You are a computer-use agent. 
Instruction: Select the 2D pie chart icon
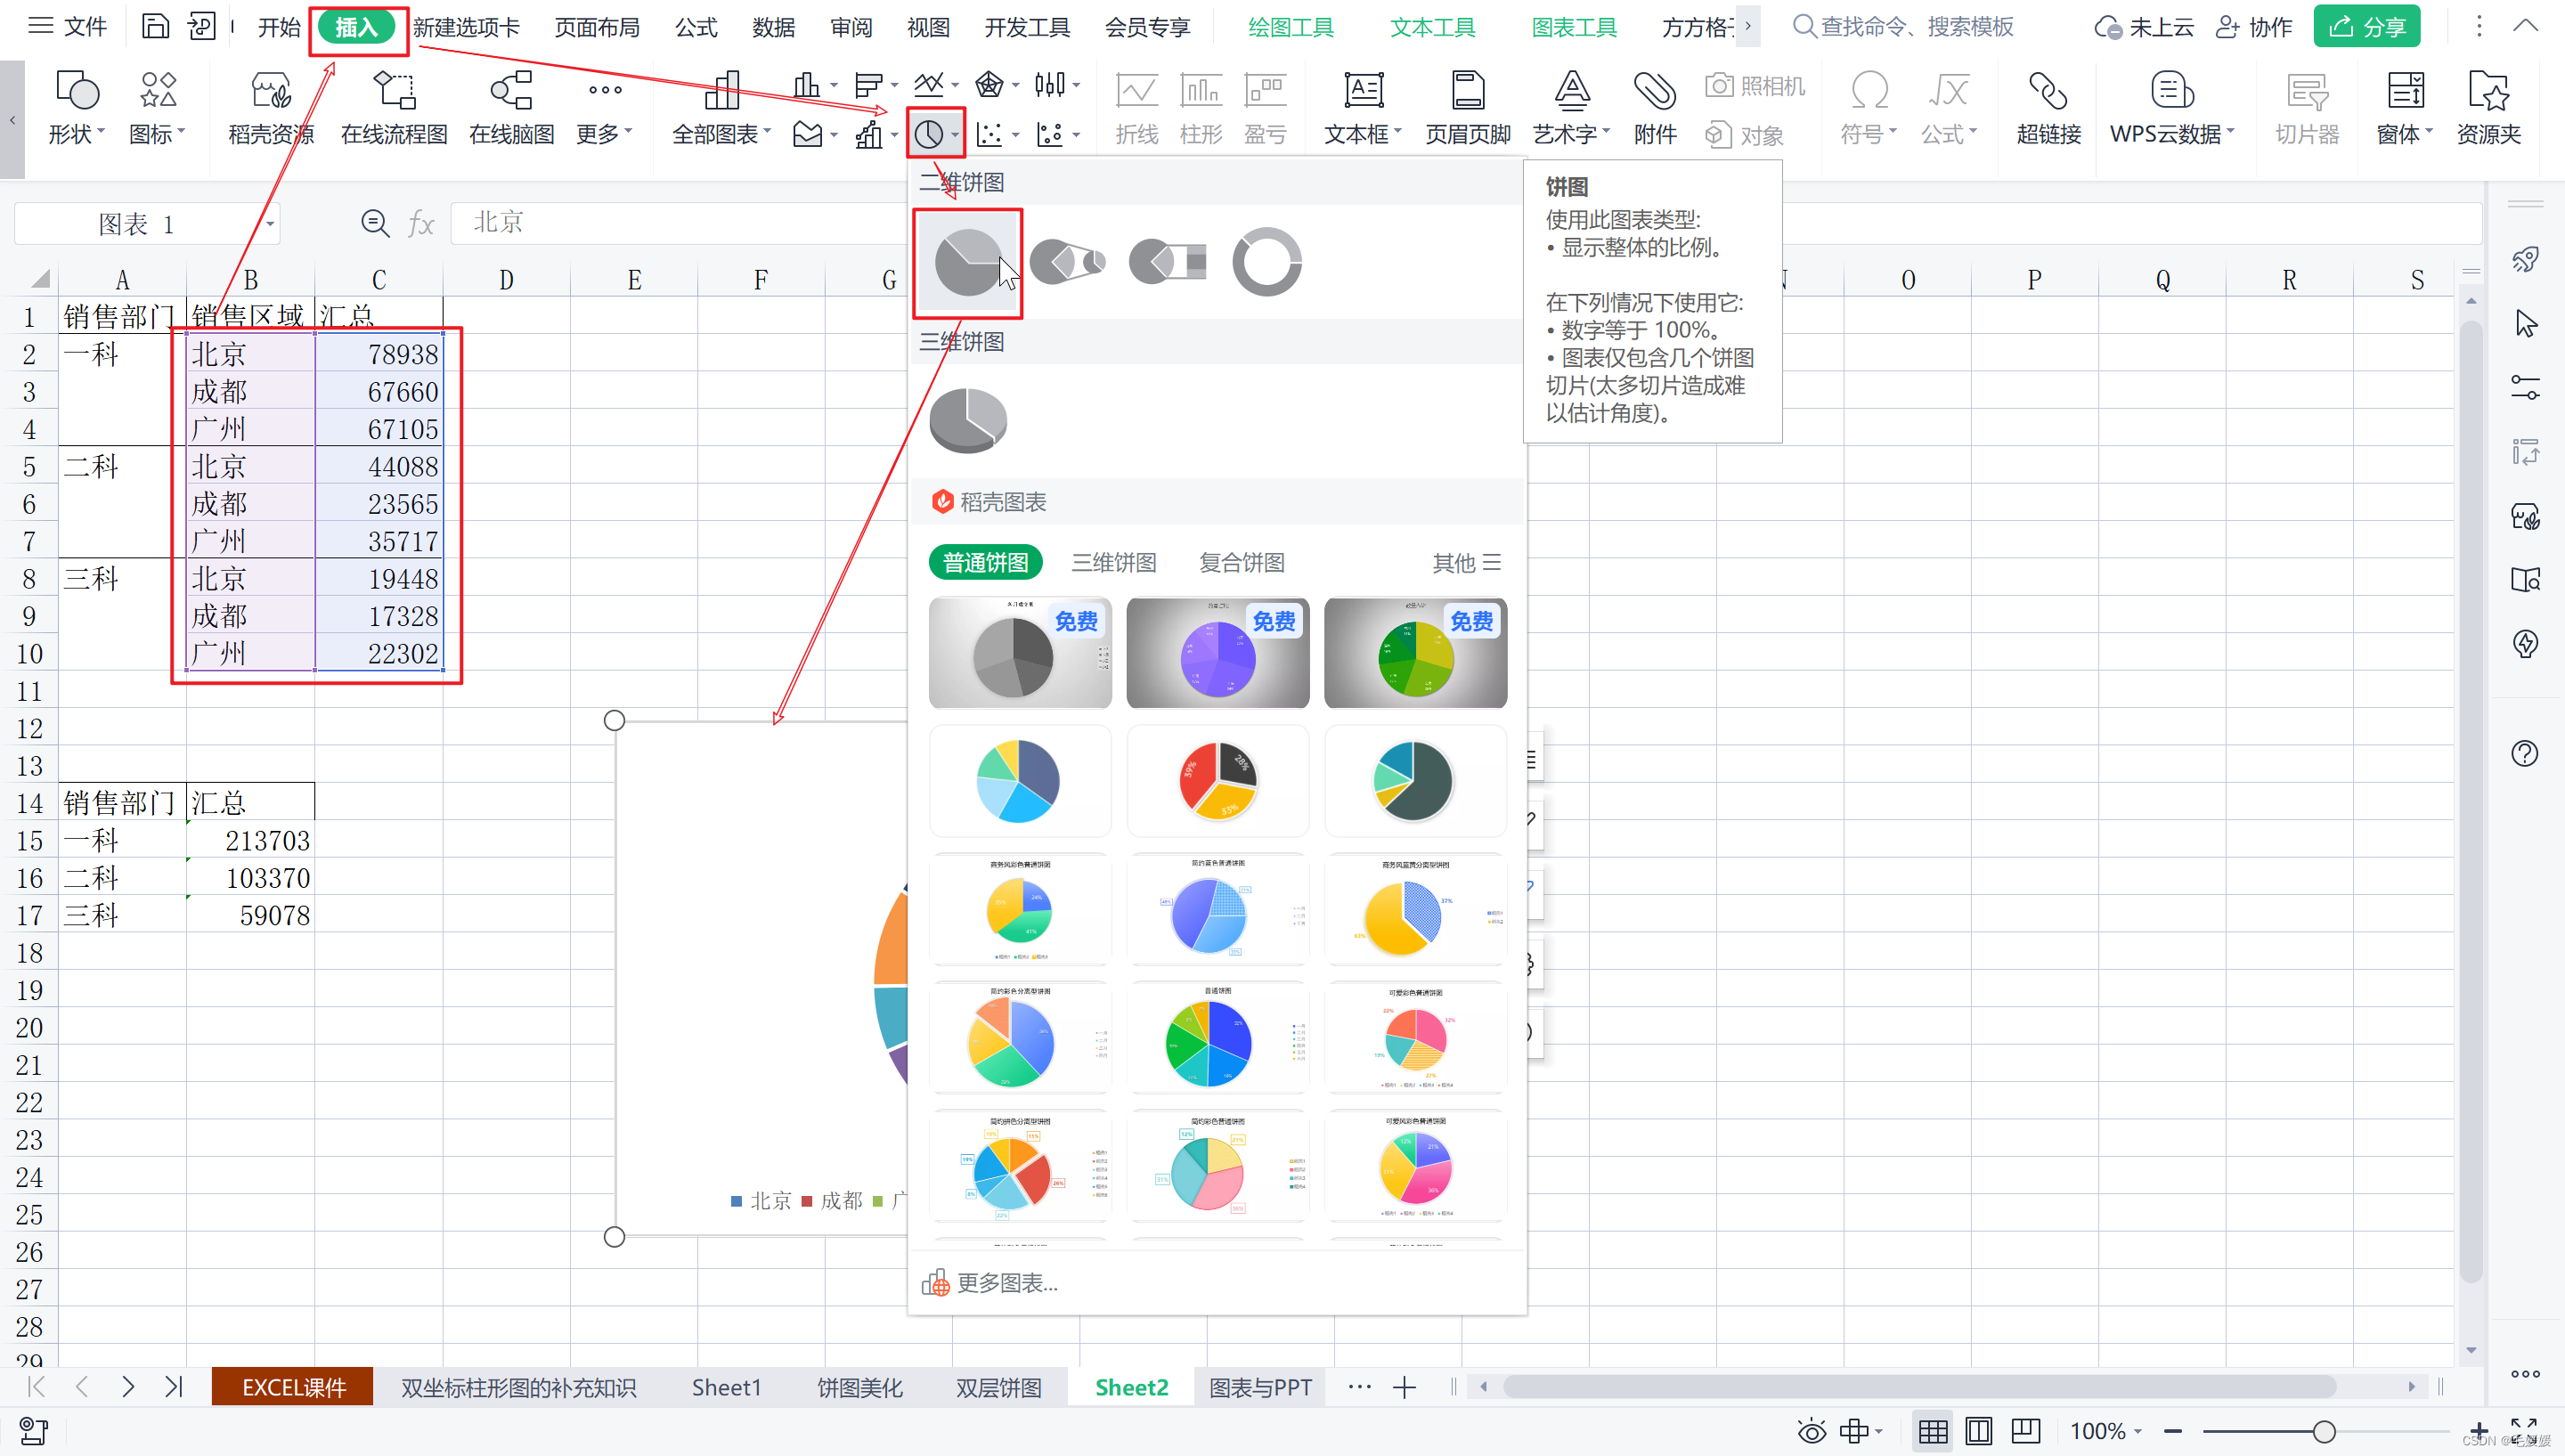(967, 262)
